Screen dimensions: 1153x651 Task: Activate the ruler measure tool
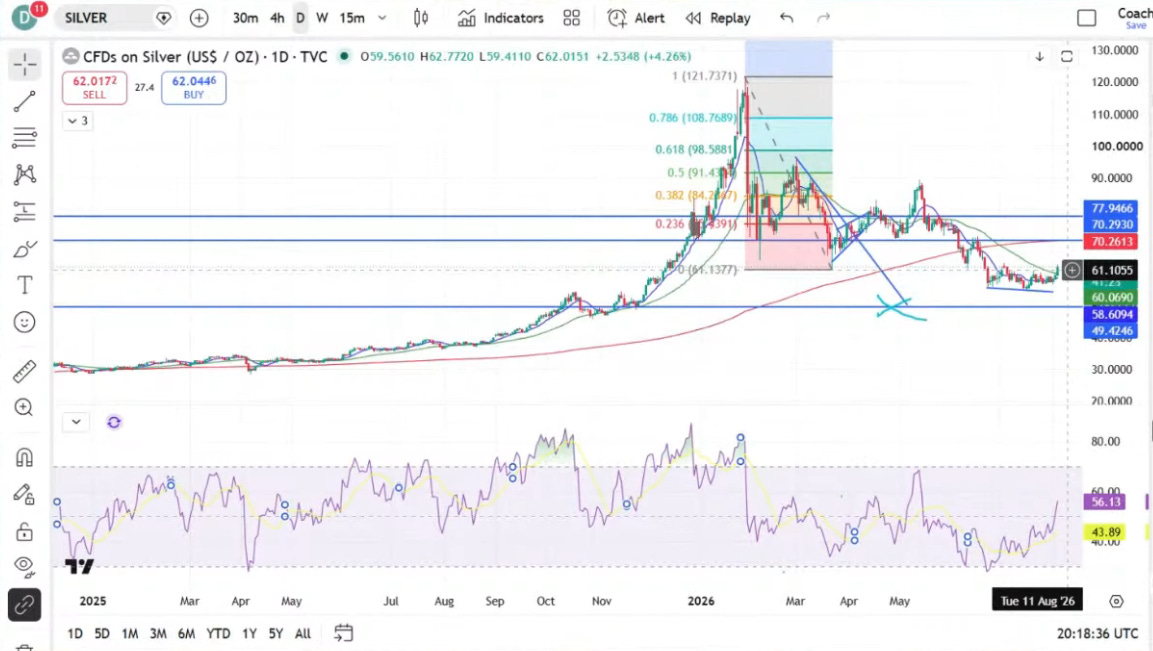[24, 371]
